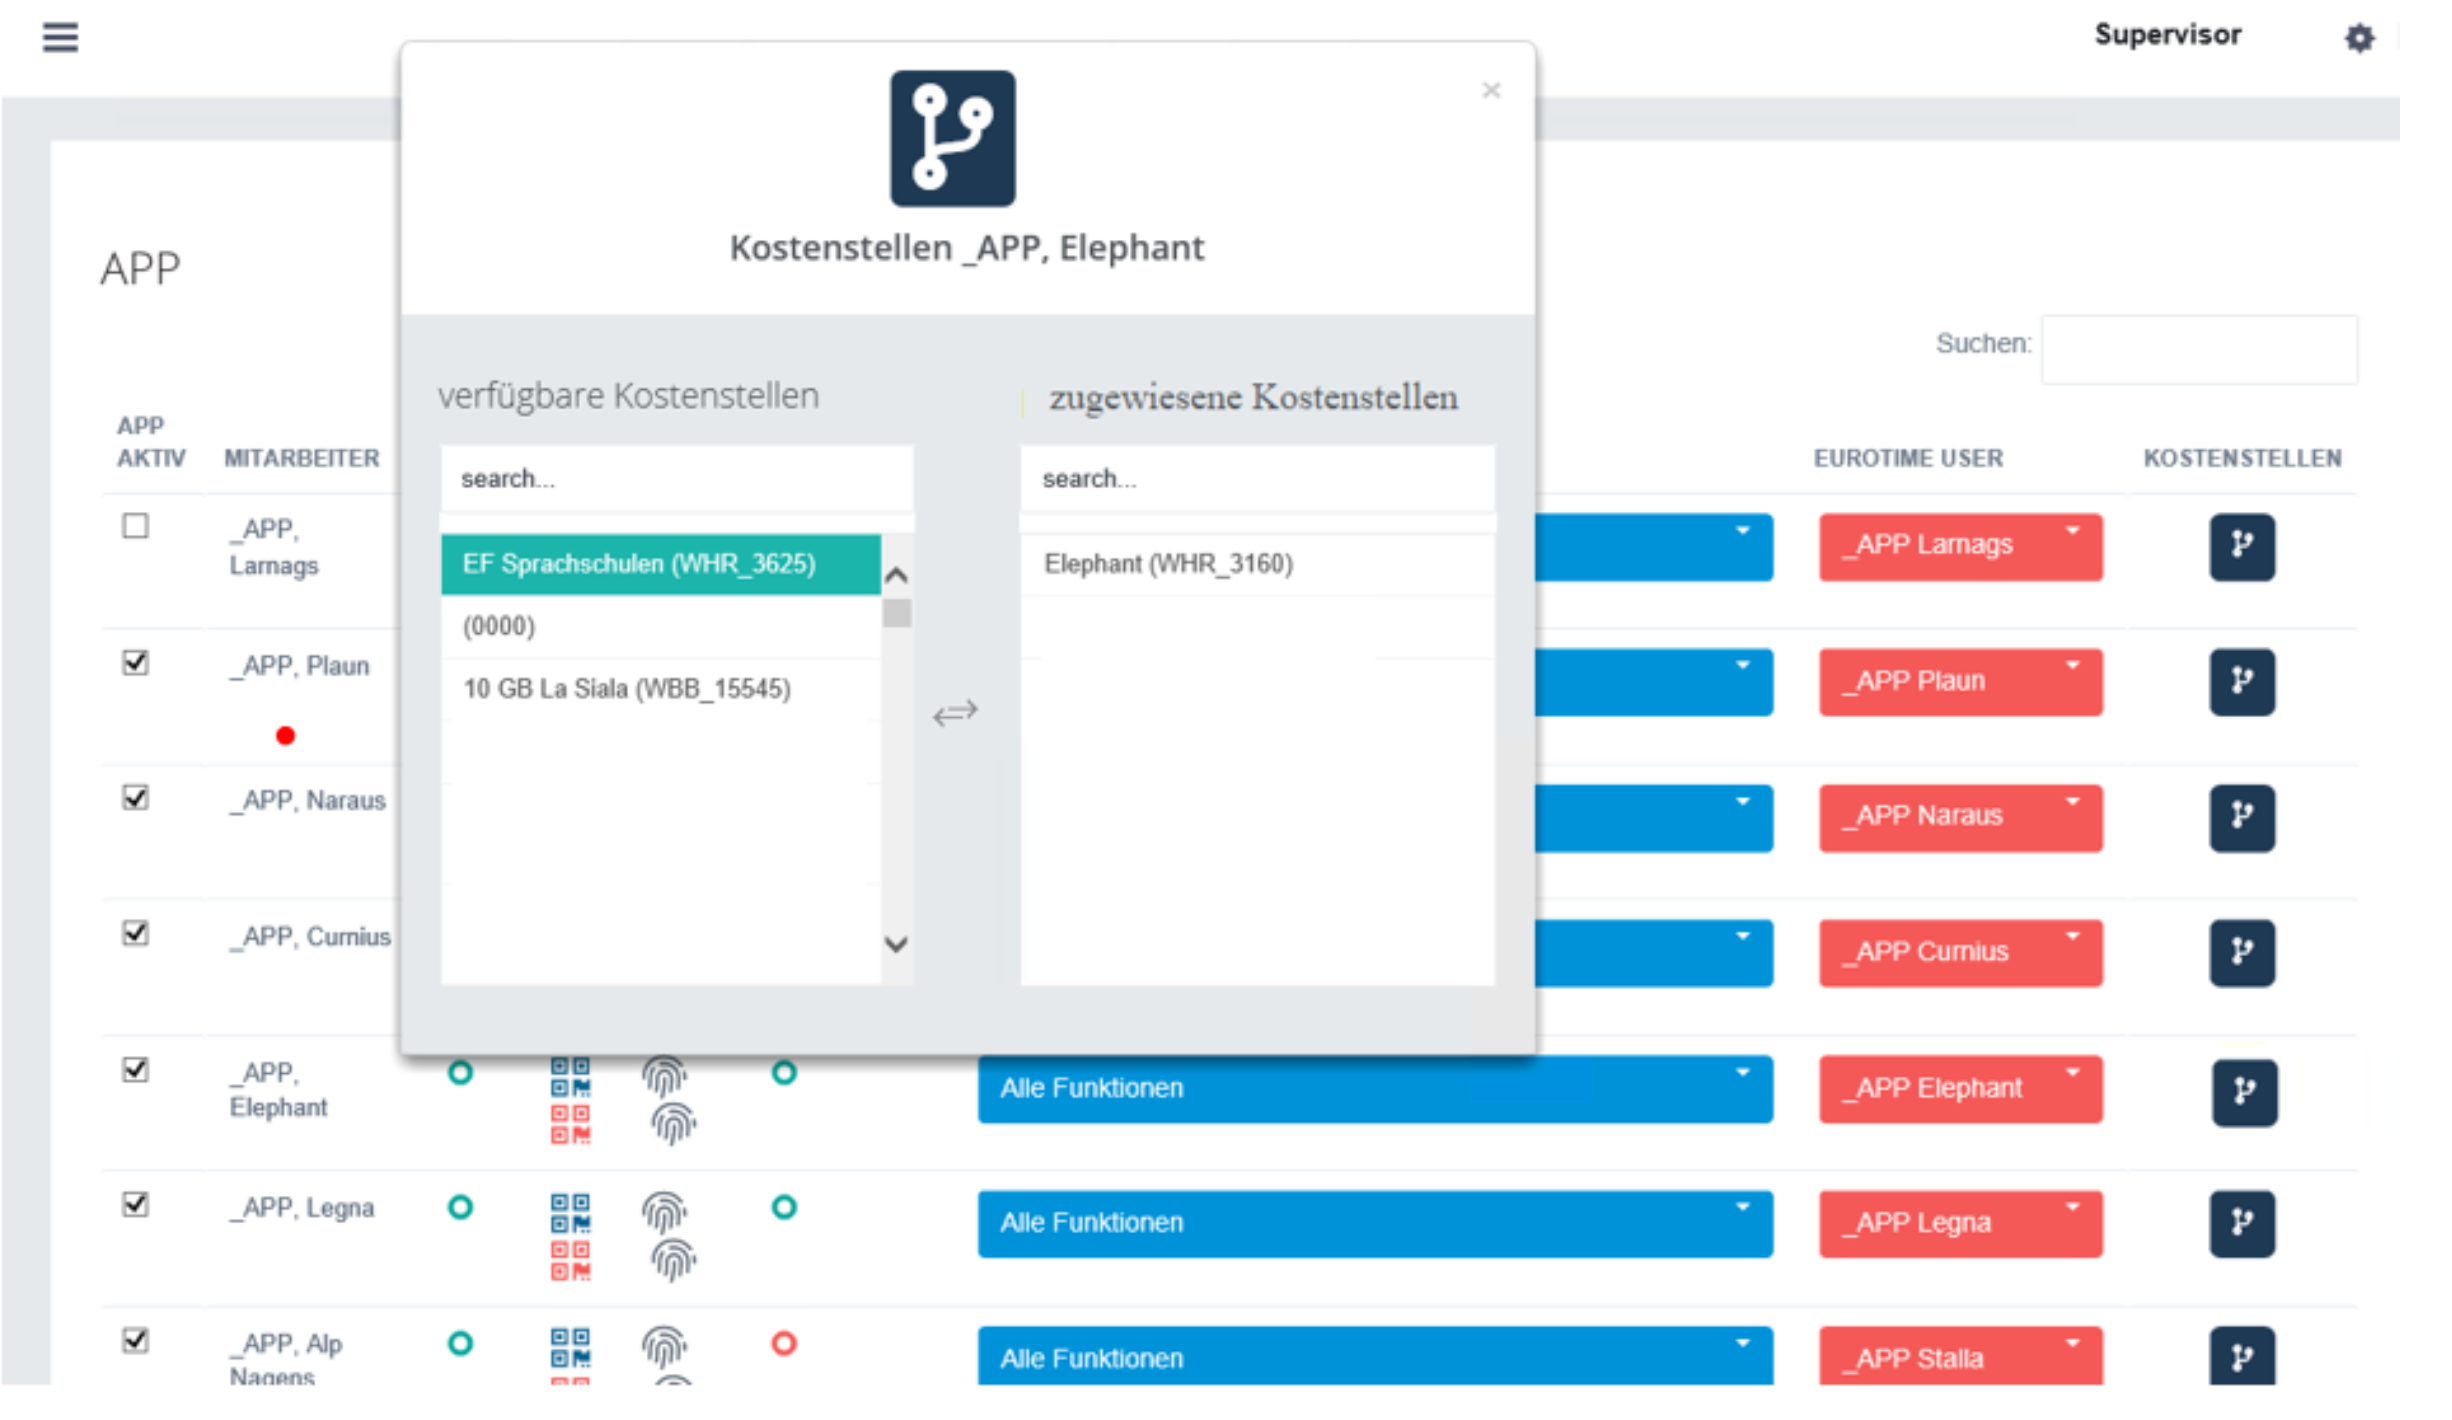Click the blue QR code icon for Legna
This screenshot has height=1420, width=2452.
pos(570,1212)
